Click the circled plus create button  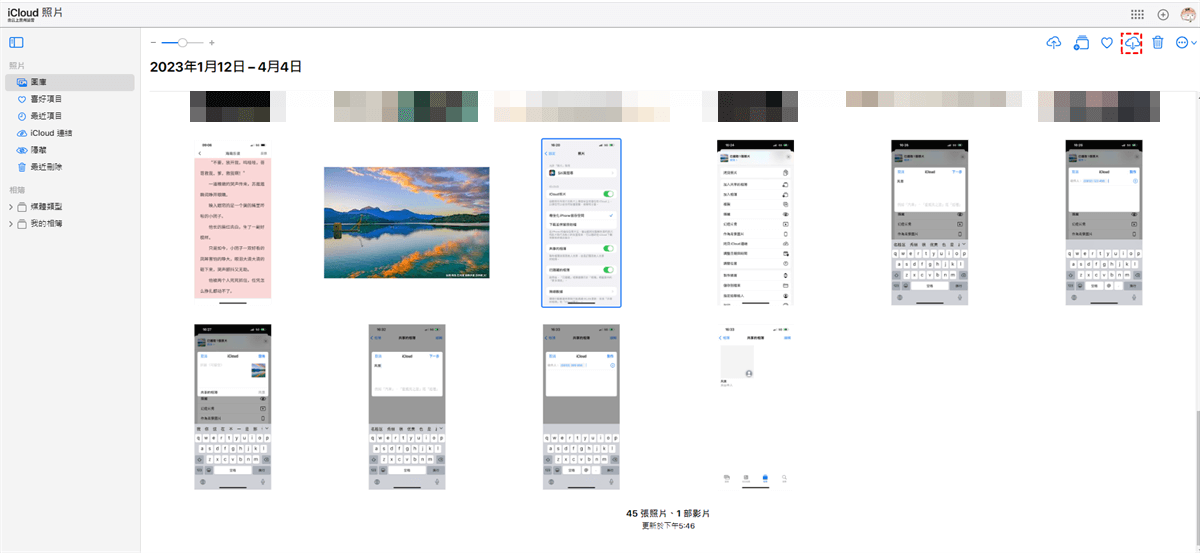(1163, 14)
